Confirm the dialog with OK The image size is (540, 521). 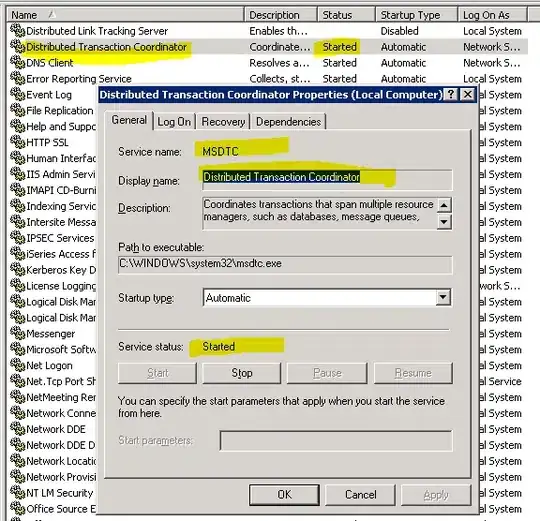(284, 495)
